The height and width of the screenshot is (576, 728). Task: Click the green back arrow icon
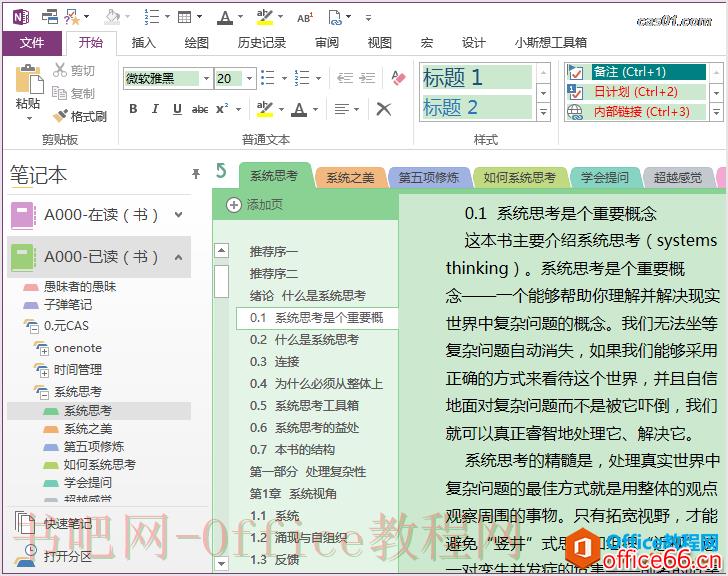click(x=221, y=171)
